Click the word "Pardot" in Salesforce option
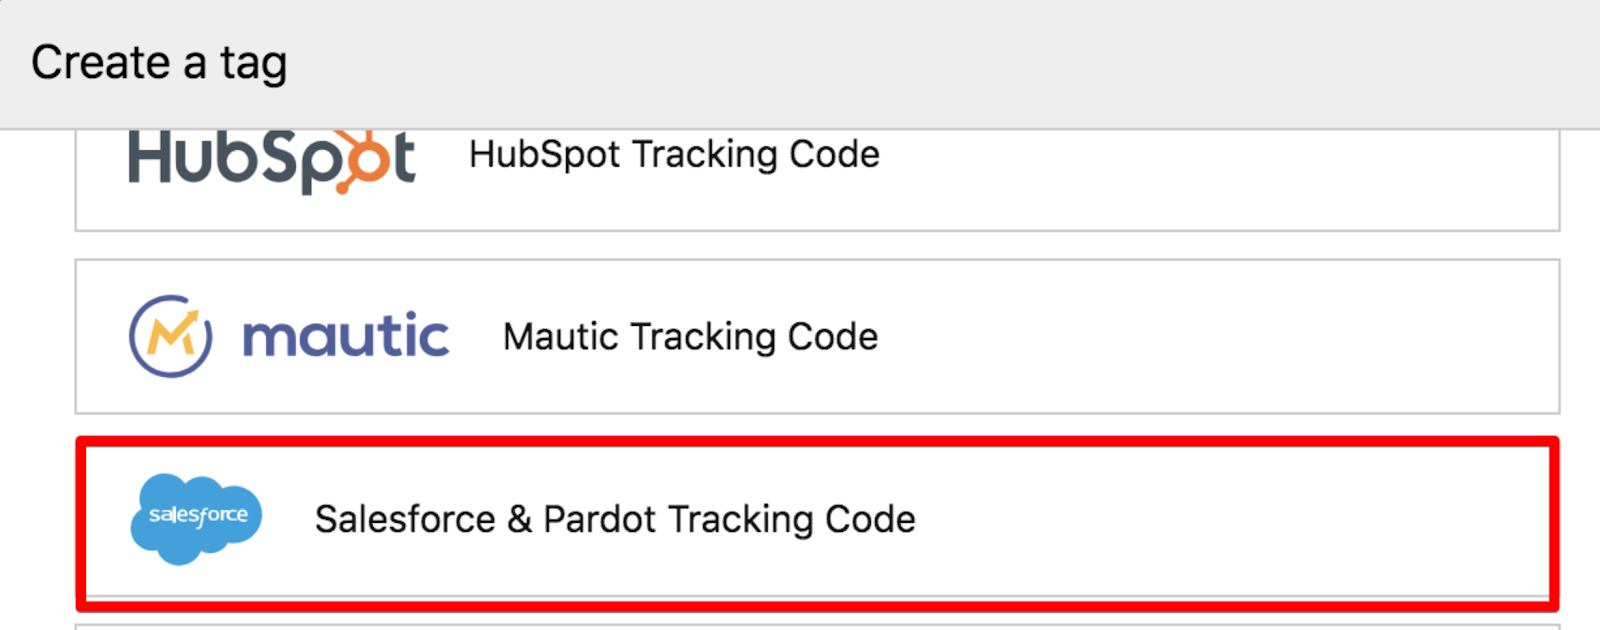Image resolution: width=1600 pixels, height=630 pixels. [x=599, y=520]
